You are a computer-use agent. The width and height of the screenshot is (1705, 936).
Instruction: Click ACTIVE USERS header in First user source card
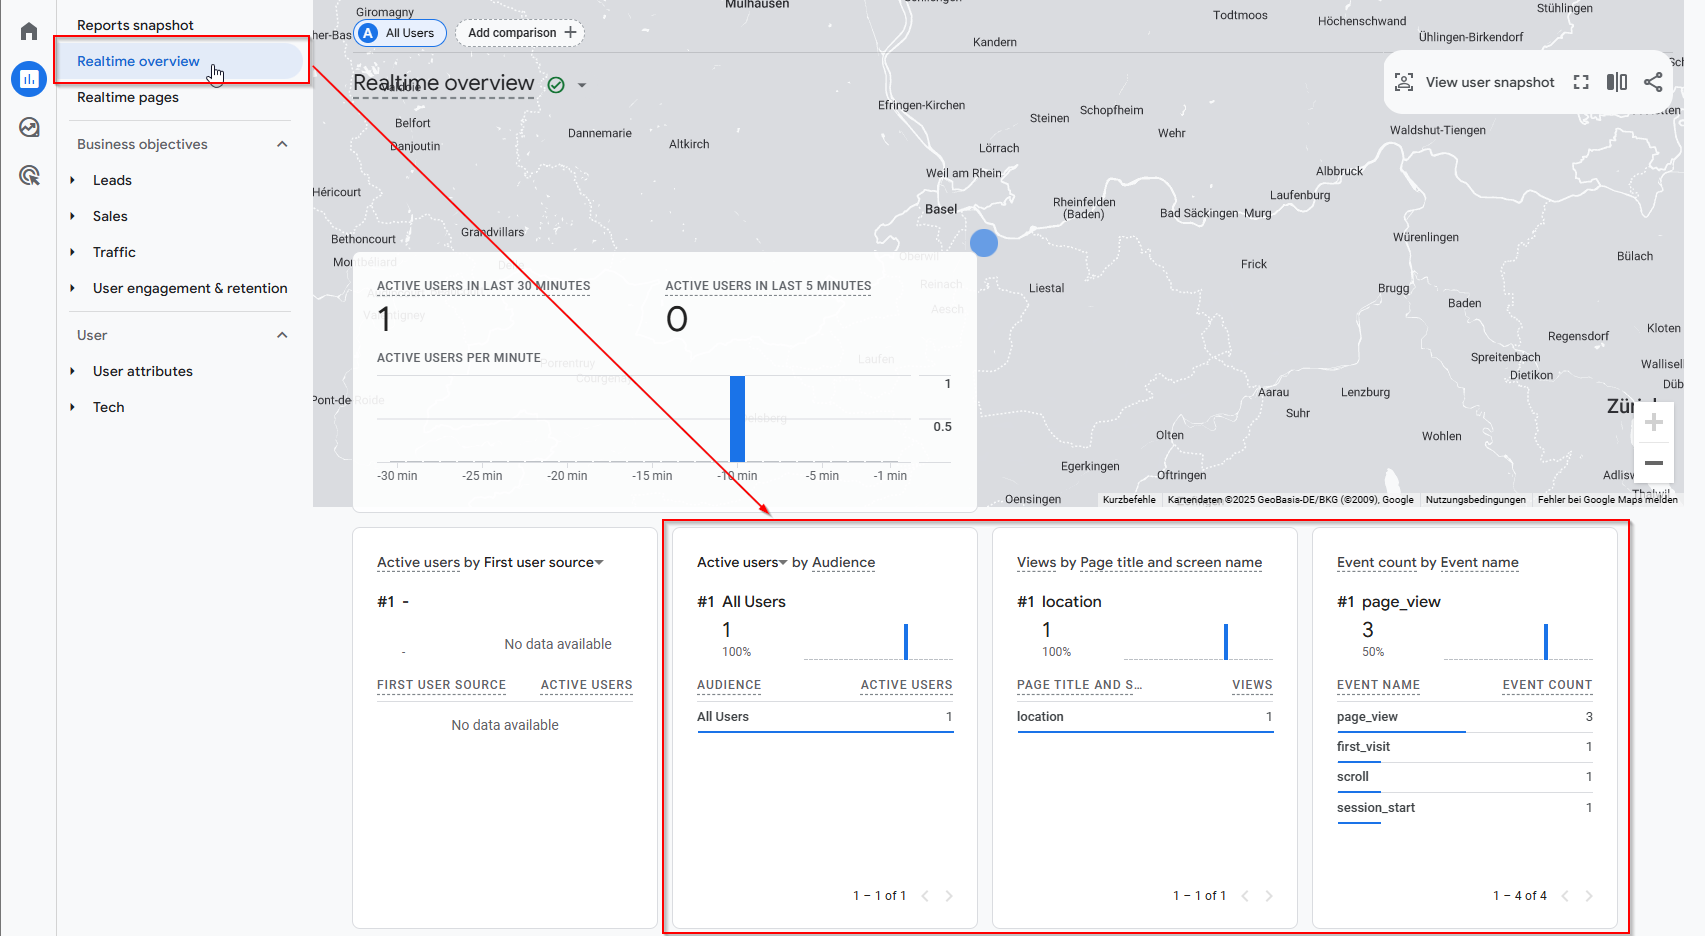(x=586, y=685)
